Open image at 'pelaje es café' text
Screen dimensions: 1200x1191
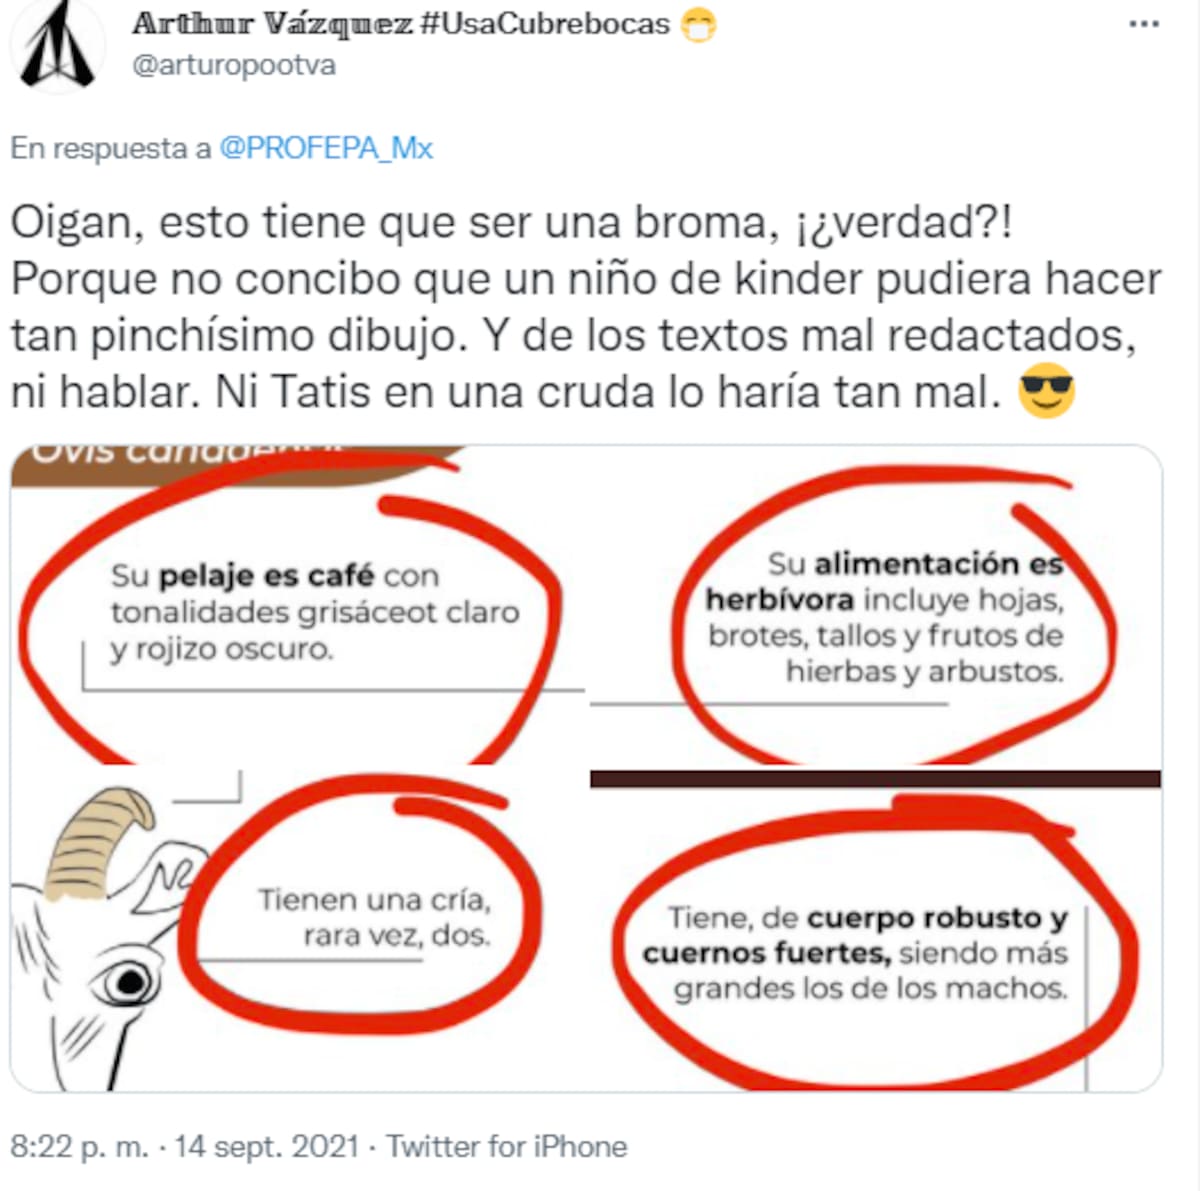coord(266,576)
